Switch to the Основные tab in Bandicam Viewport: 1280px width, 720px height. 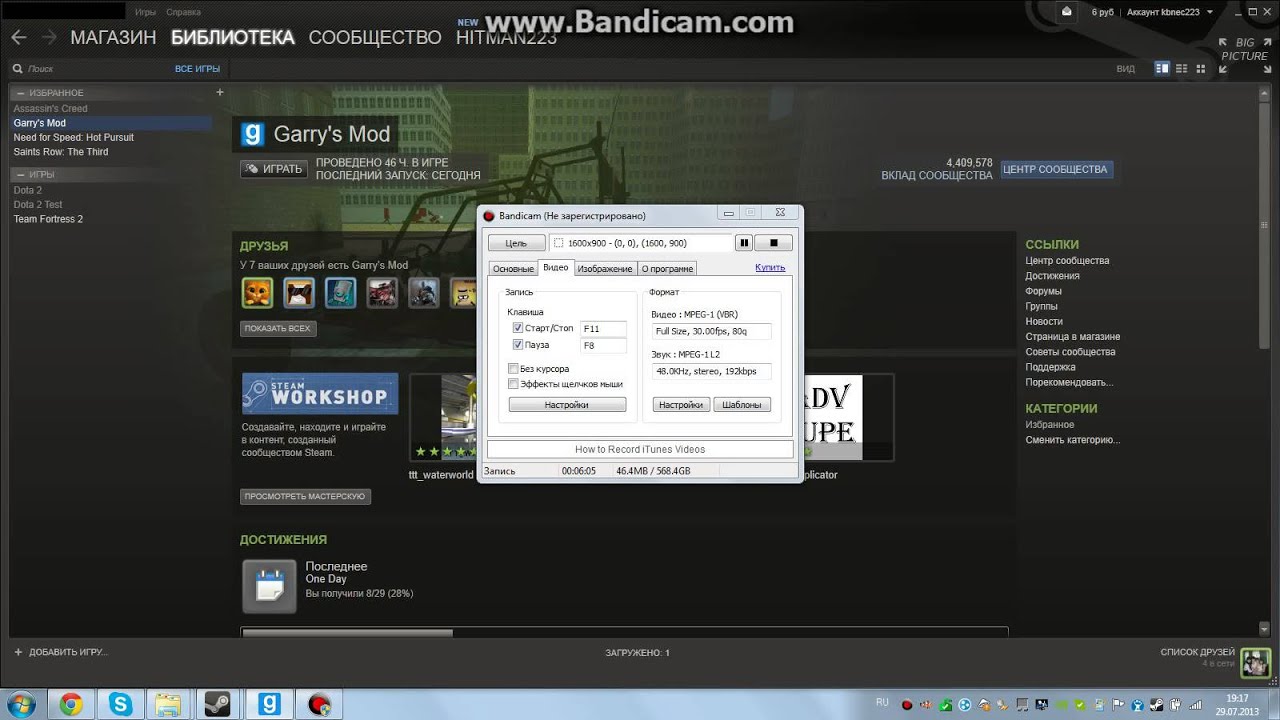point(513,269)
